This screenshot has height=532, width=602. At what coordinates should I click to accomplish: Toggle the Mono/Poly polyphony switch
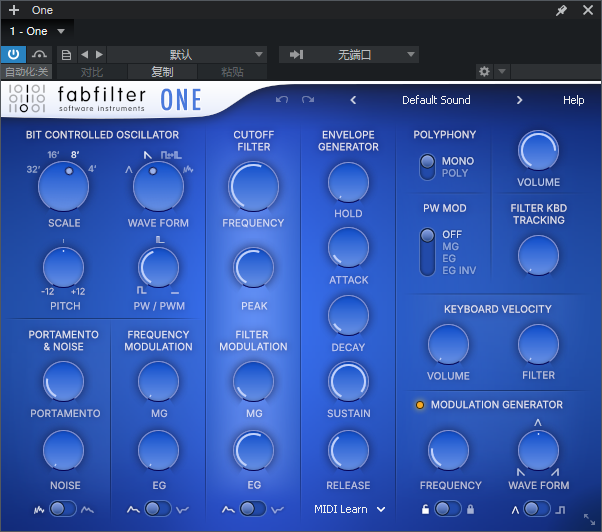point(427,167)
